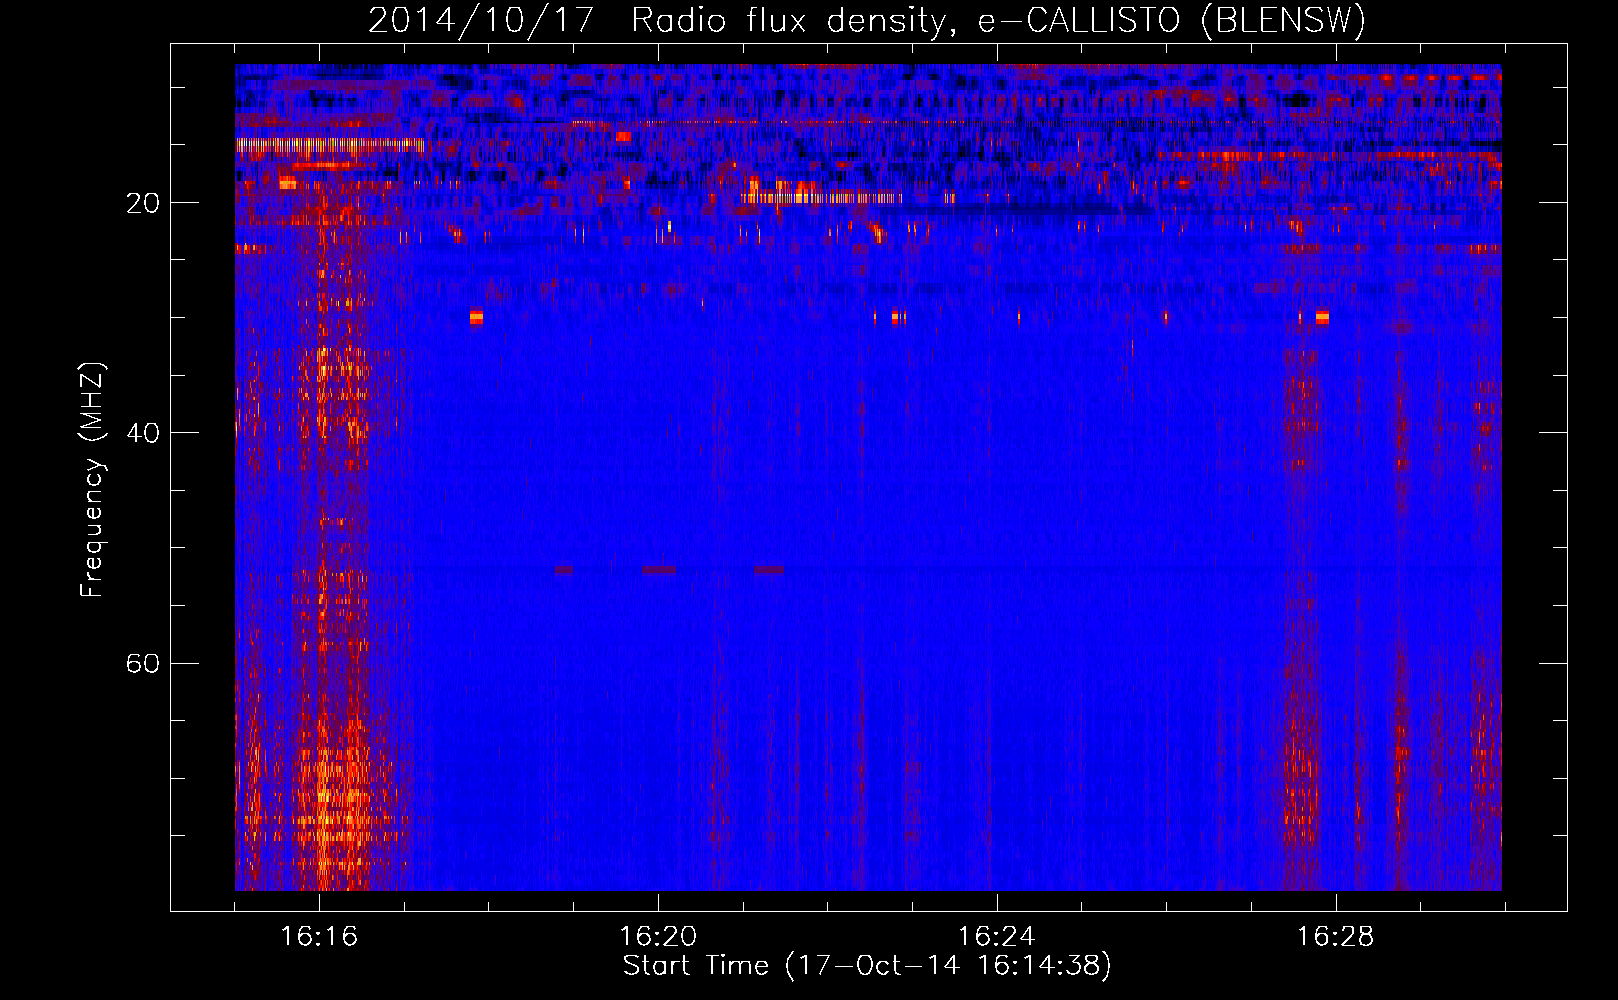Image resolution: width=1618 pixels, height=1000 pixels.
Task: Select the 16:20 time tick label
Action: (658, 937)
